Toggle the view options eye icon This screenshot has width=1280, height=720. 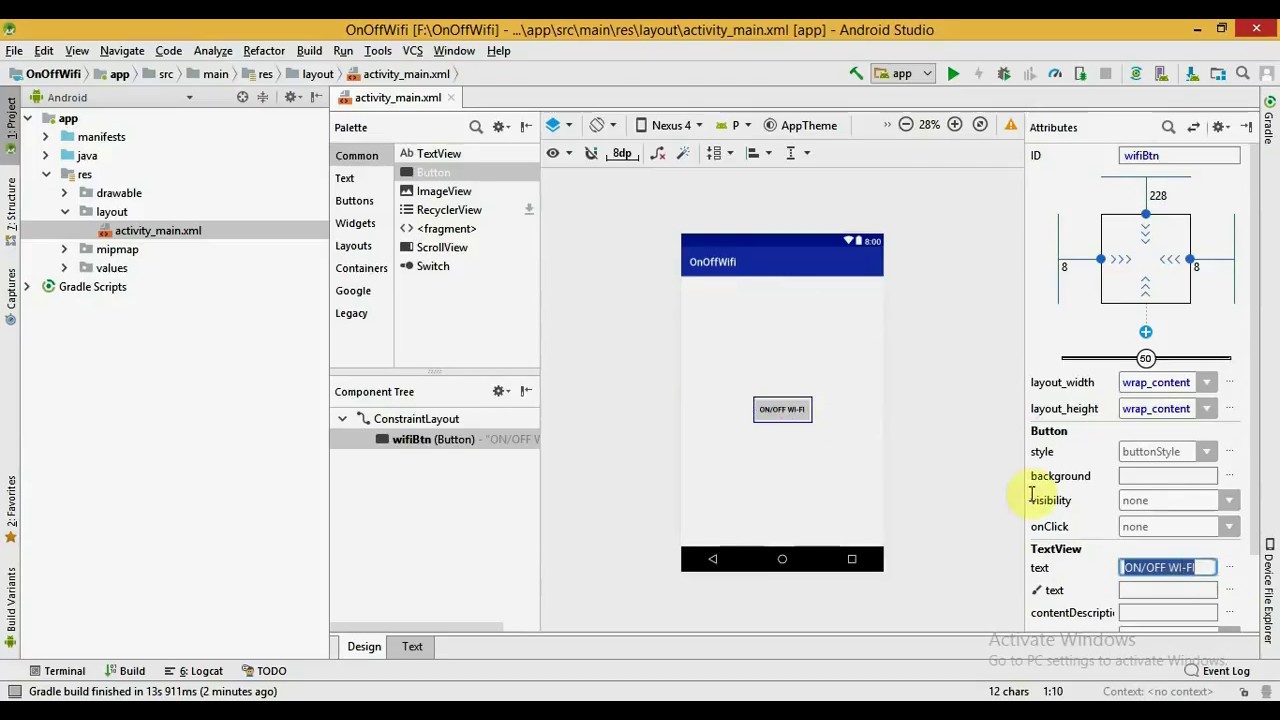coord(558,153)
